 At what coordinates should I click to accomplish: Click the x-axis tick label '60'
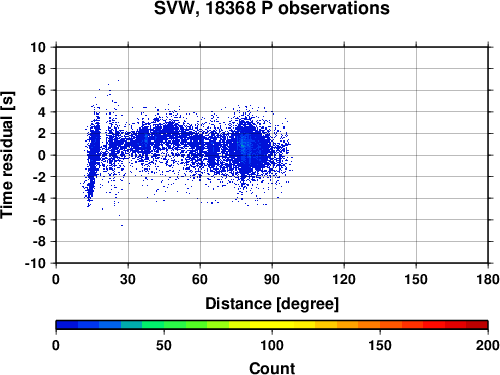[x=200, y=279]
